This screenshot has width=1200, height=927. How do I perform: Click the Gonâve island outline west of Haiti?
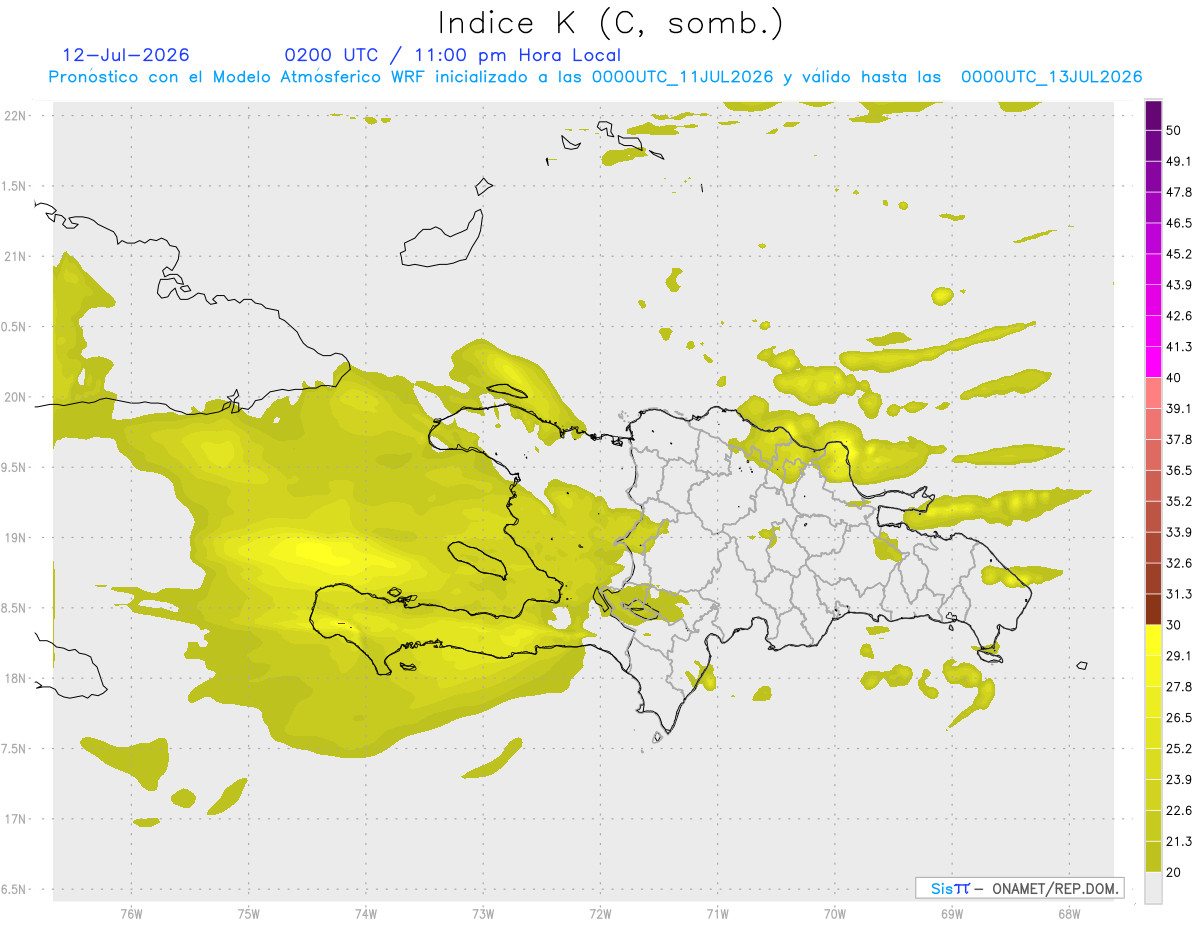click(478, 560)
